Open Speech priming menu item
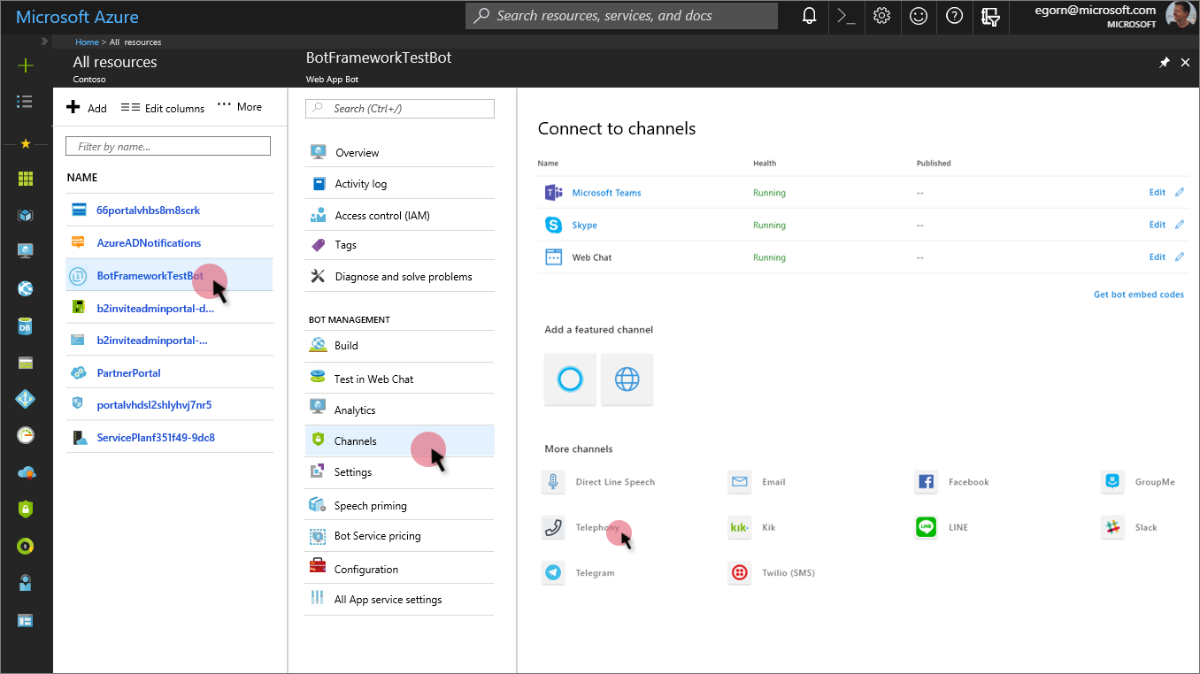 point(399,506)
